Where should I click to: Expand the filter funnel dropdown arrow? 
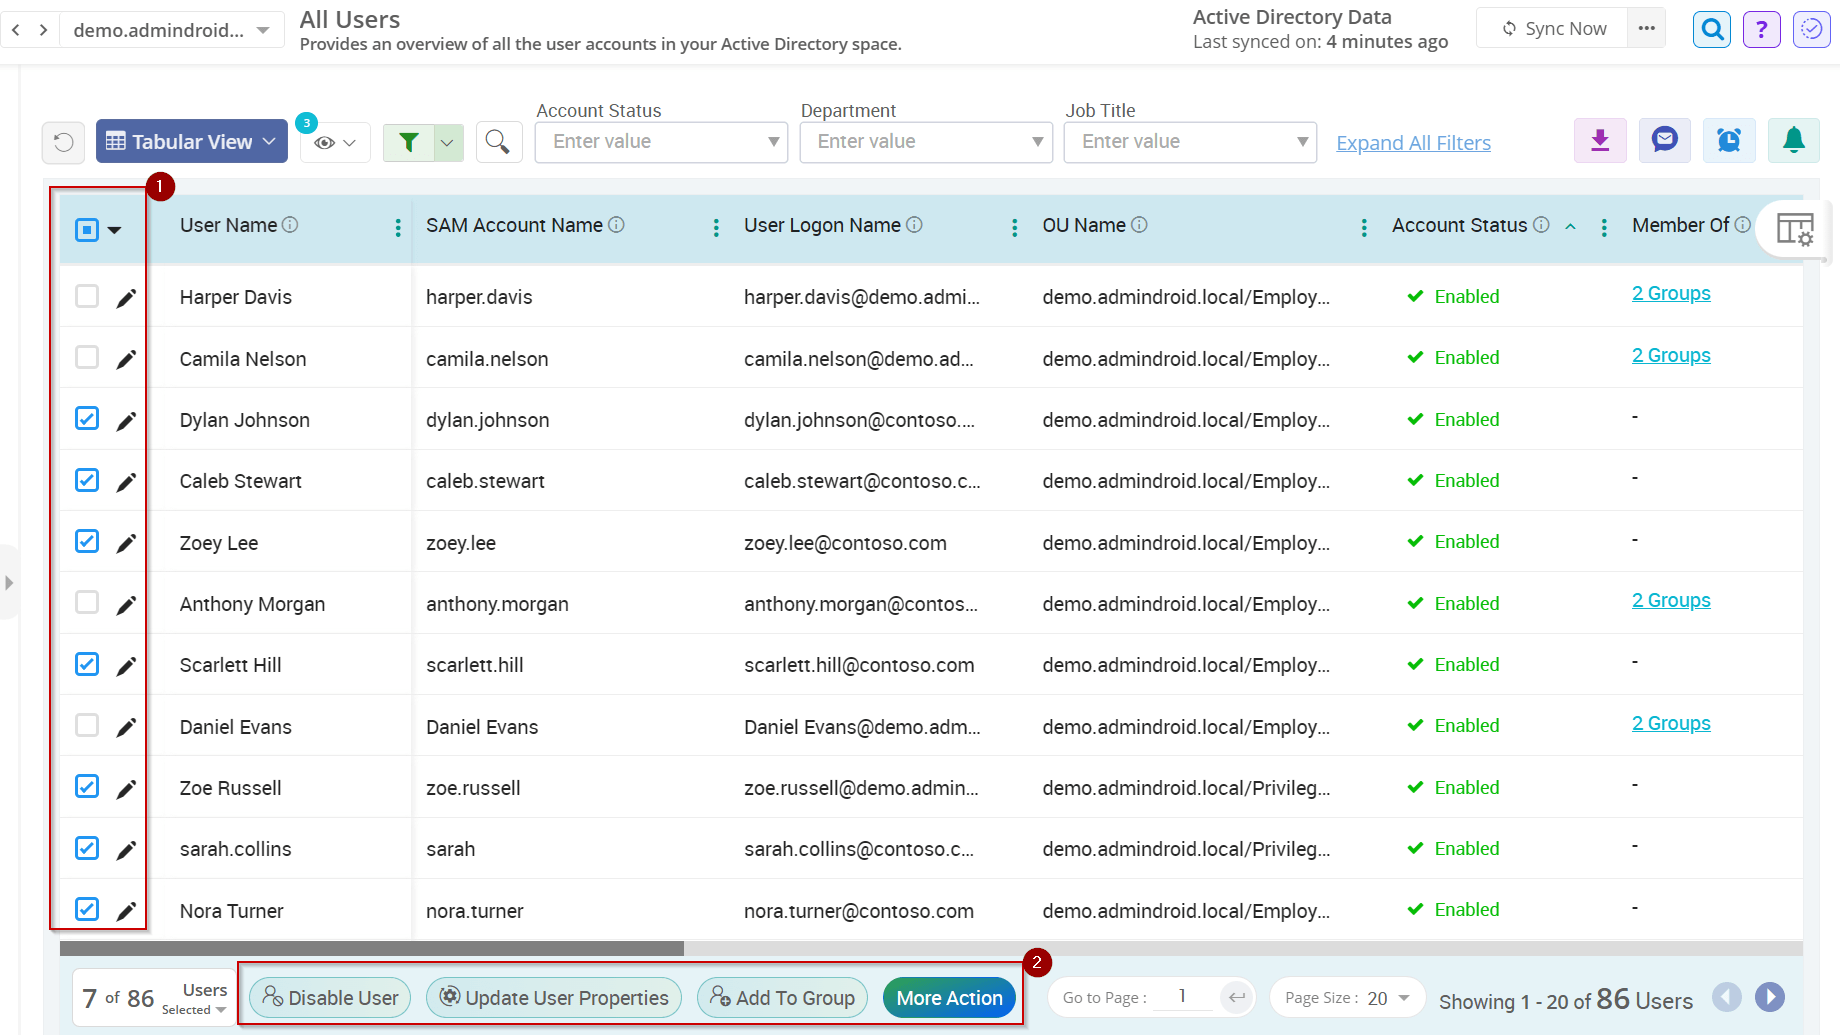tap(448, 143)
